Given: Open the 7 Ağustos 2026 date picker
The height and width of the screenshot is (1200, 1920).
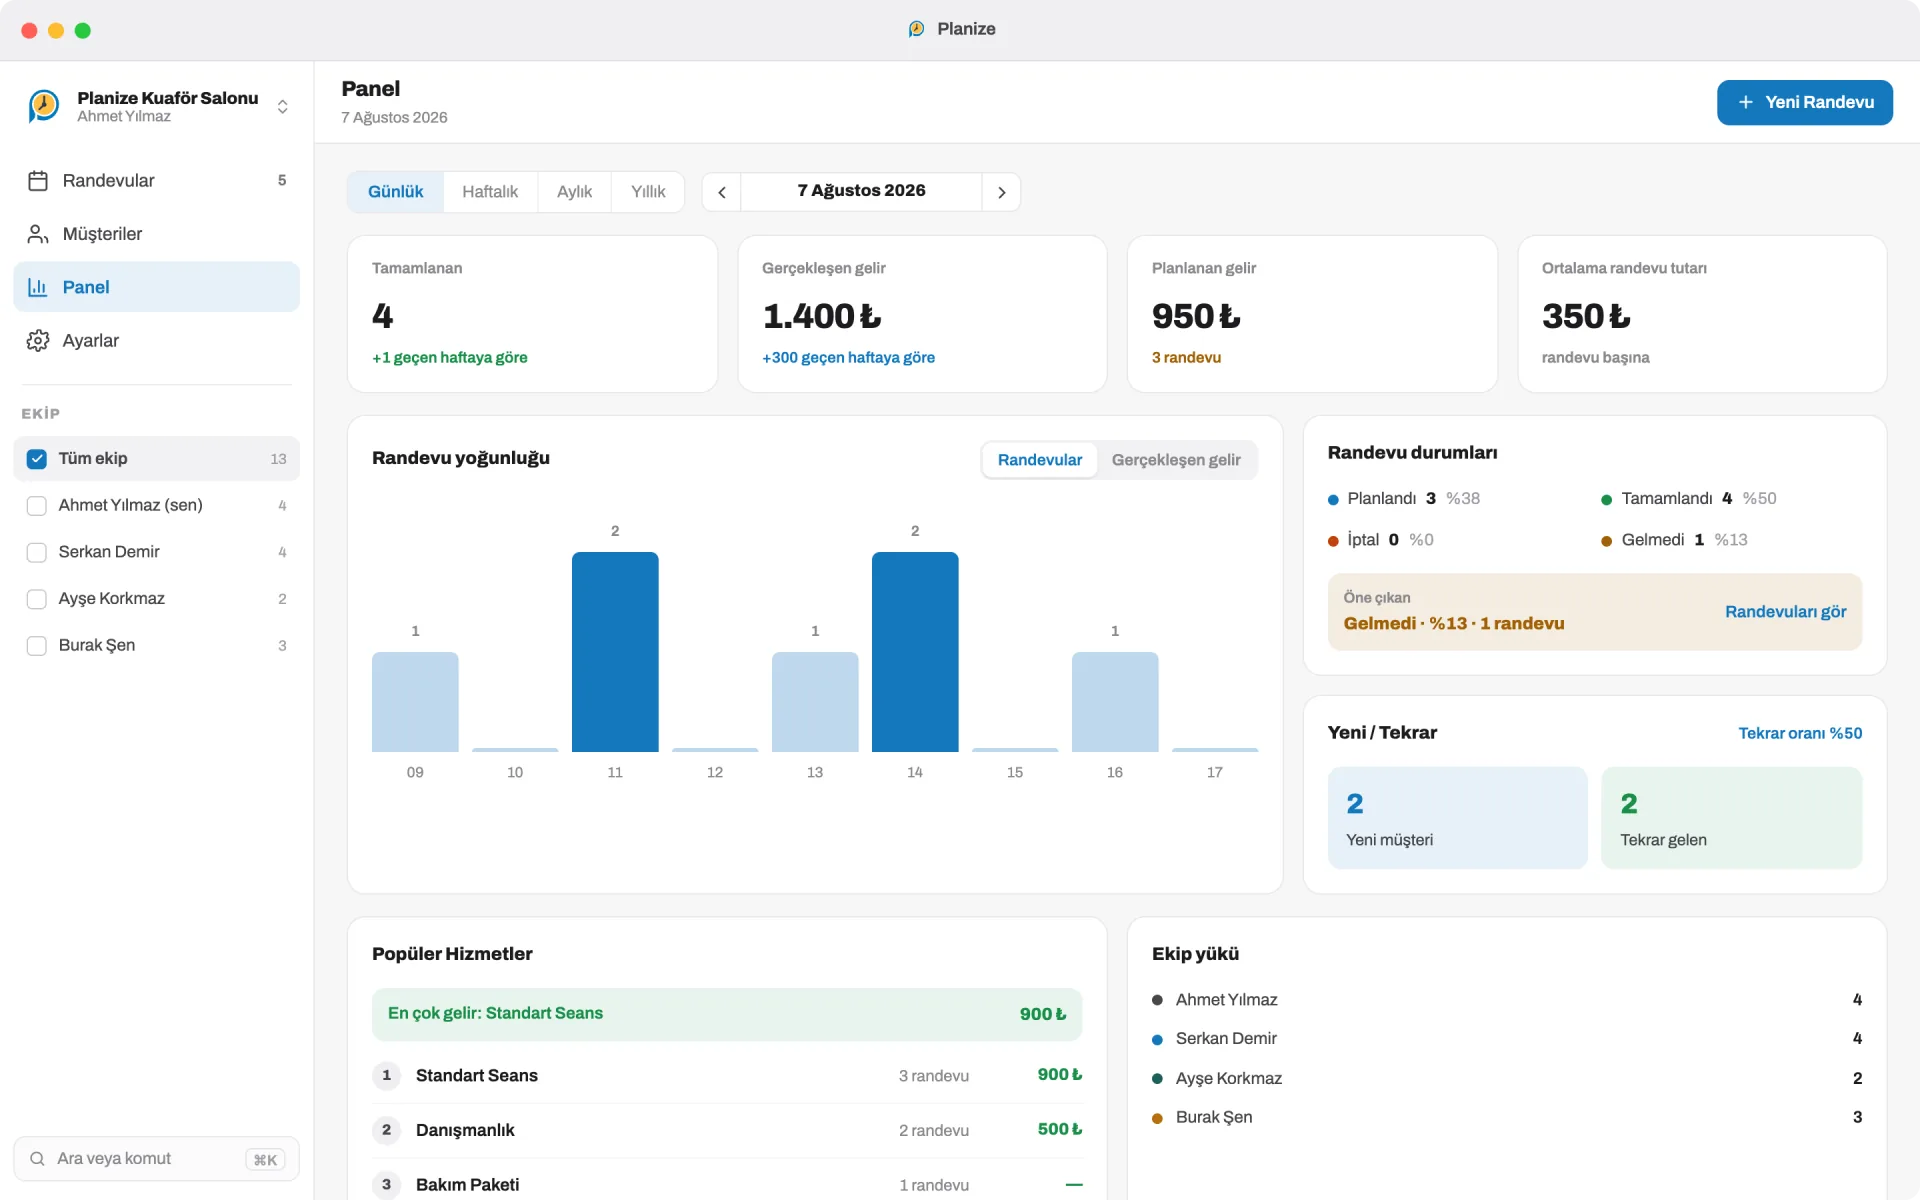Looking at the screenshot, I should pyautogui.click(x=861, y=191).
